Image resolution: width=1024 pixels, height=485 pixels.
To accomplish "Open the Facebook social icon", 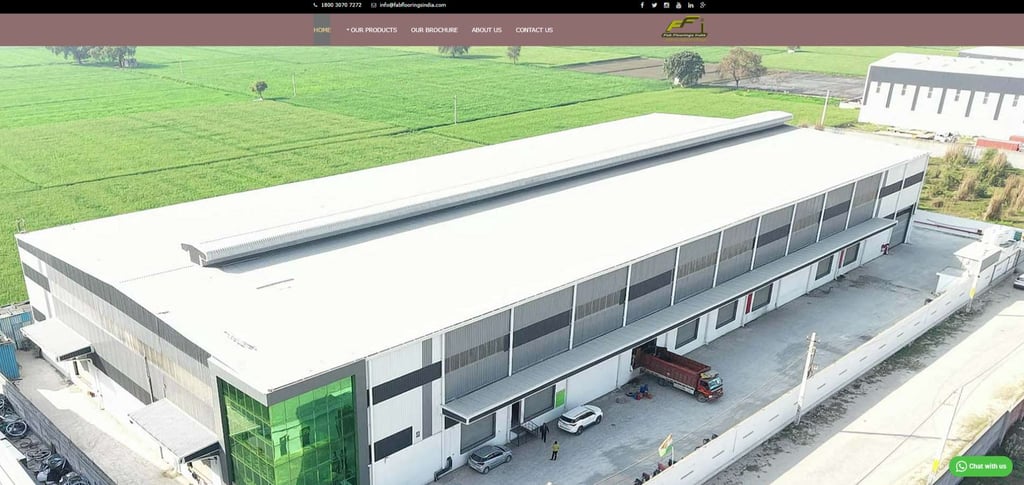I will point(642,5).
